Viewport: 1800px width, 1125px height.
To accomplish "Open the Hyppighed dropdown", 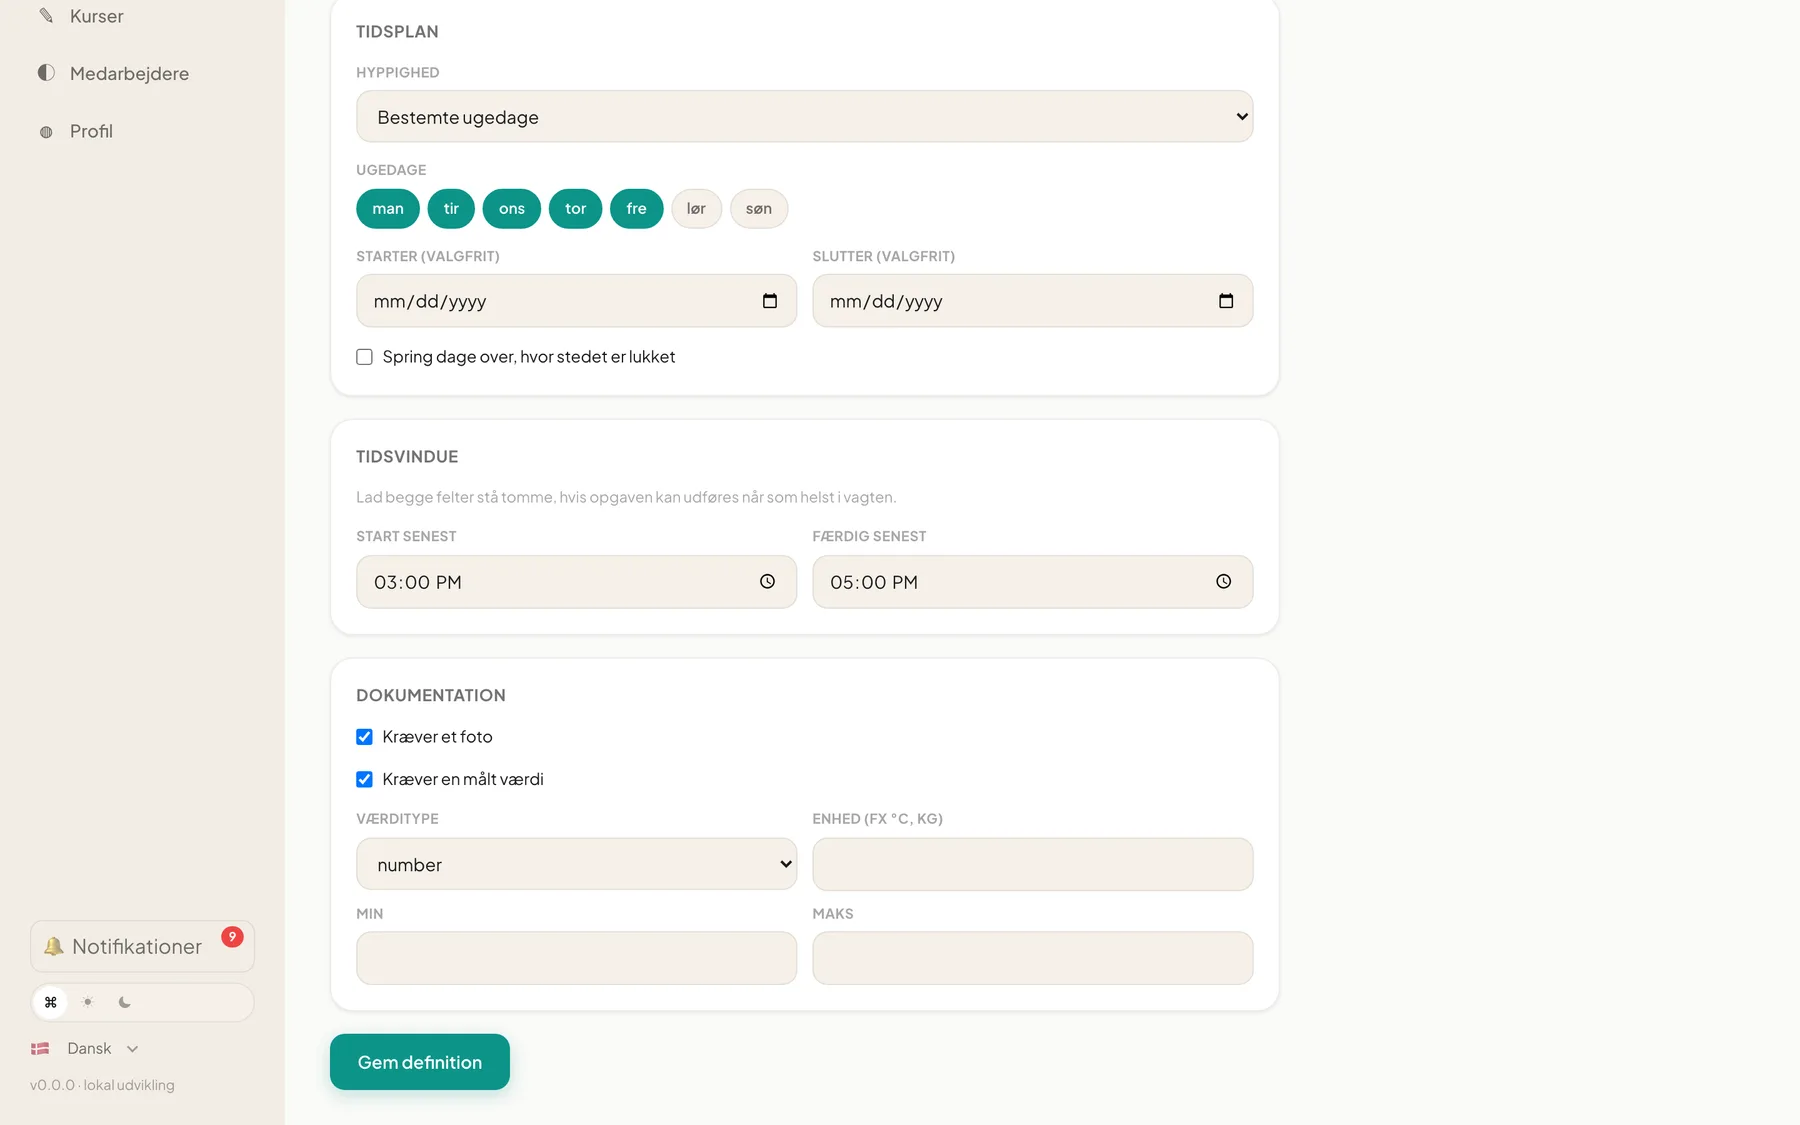I will (x=804, y=116).
